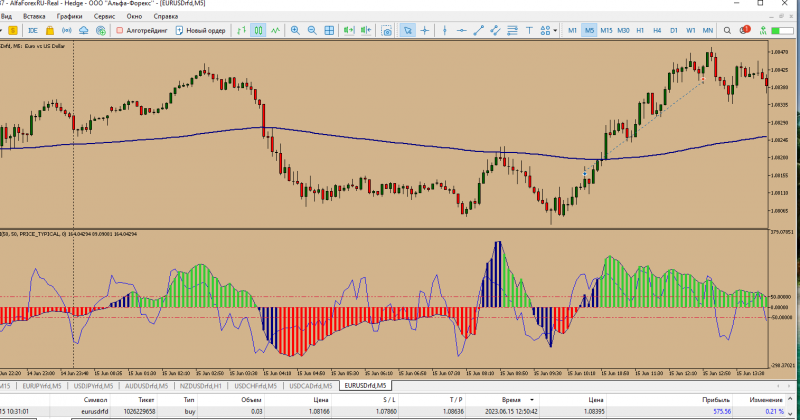Open the VPS cloud hosting icon
This screenshot has height=420, width=800.
point(84,31)
